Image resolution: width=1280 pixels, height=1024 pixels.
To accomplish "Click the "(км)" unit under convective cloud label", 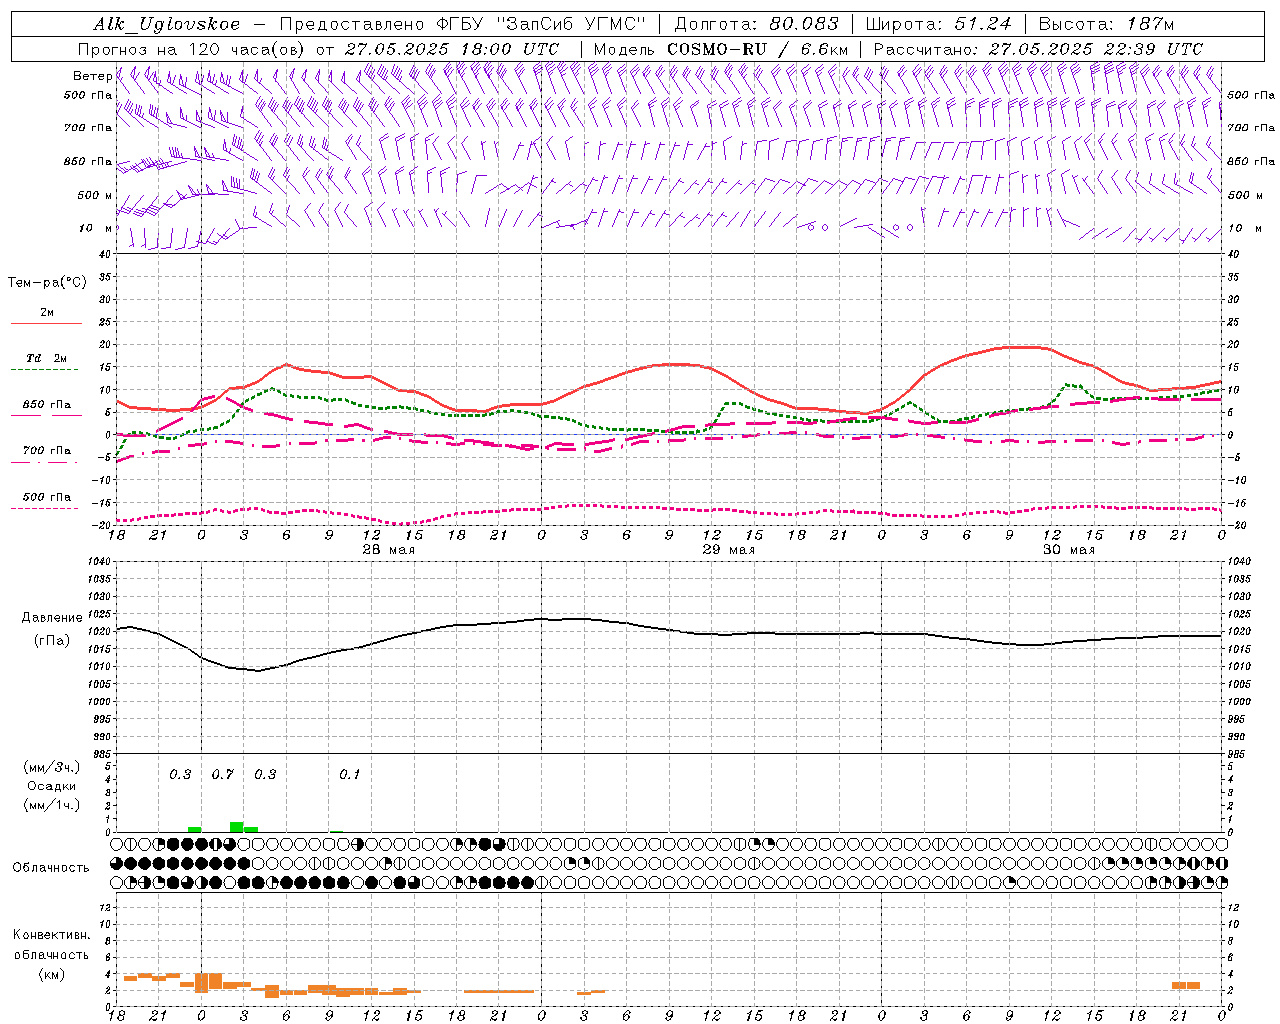I will pyautogui.click(x=51, y=974).
